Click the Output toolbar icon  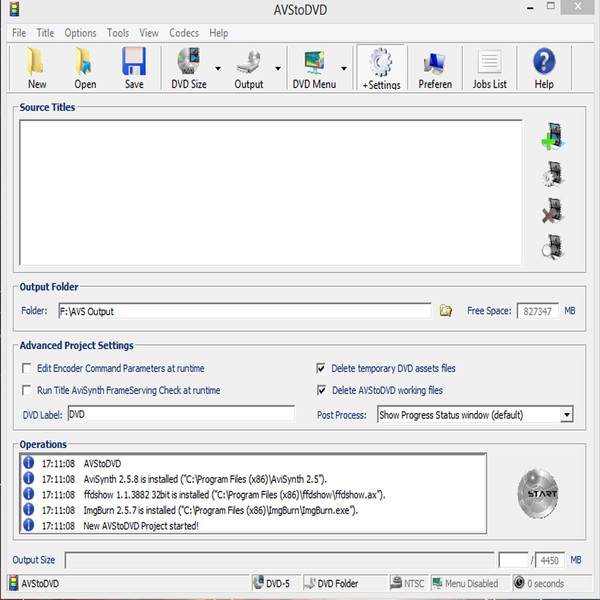pos(249,68)
